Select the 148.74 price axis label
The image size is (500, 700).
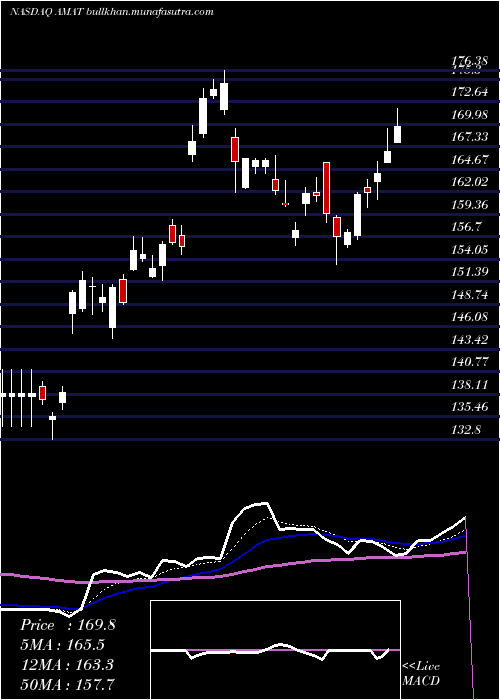[468, 295]
